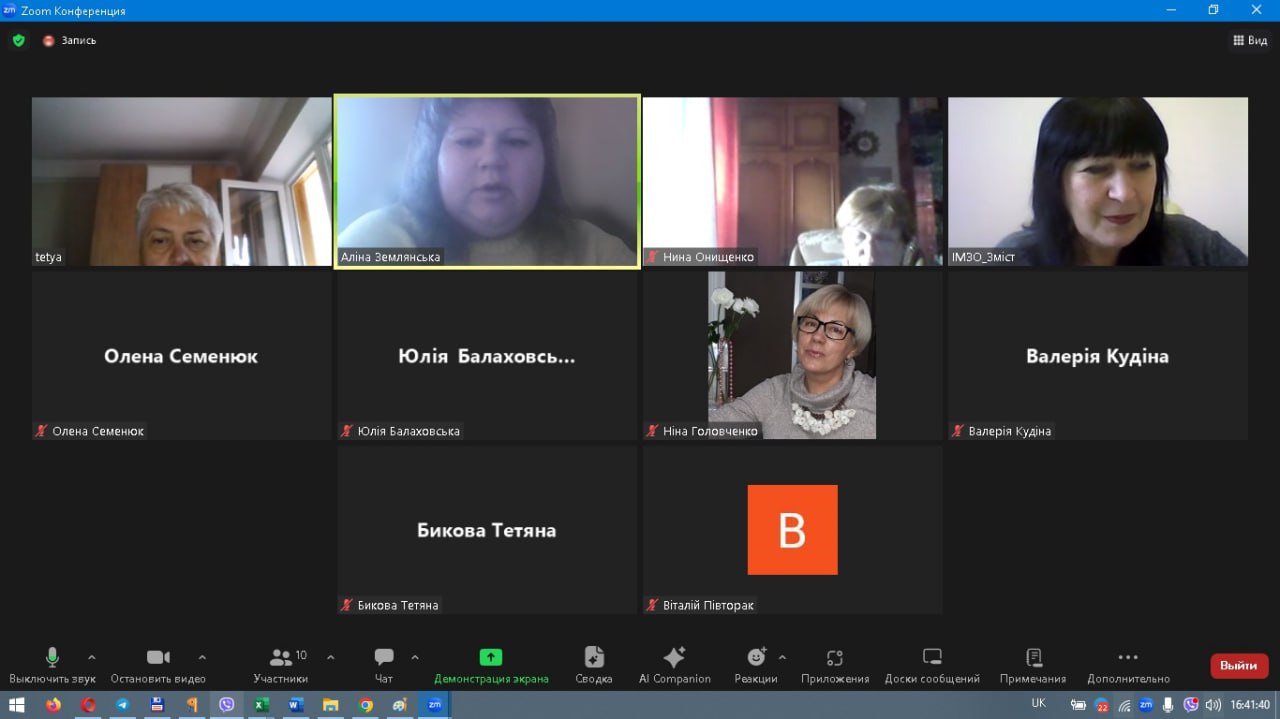Viewport: 1280px width, 719px height.
Task: Leave the meeting with Выйти button
Action: (x=1239, y=666)
